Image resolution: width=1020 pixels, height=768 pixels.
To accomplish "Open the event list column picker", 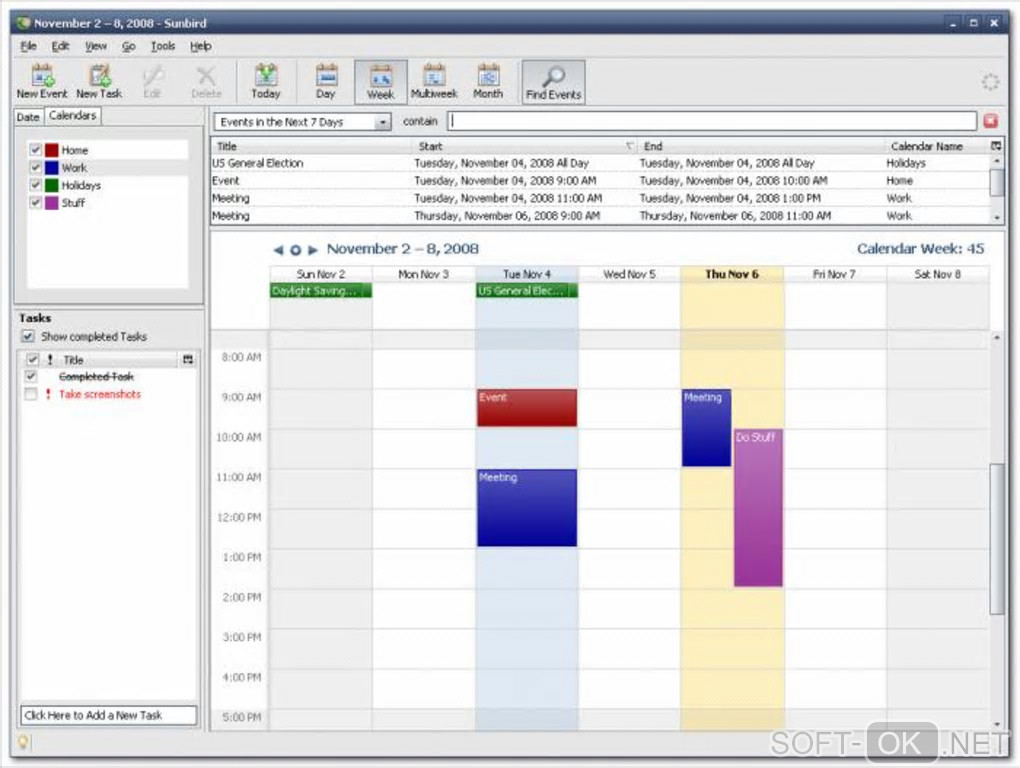I will point(996,146).
